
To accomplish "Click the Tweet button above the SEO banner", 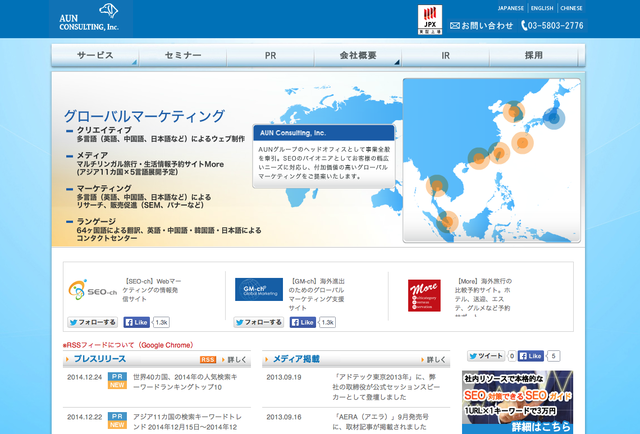I will click(486, 356).
